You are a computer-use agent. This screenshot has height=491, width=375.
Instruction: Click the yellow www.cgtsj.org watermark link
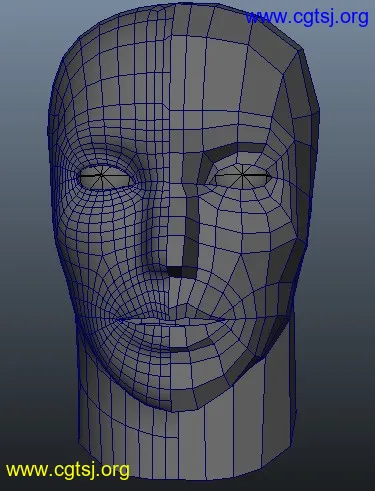(x=68, y=470)
